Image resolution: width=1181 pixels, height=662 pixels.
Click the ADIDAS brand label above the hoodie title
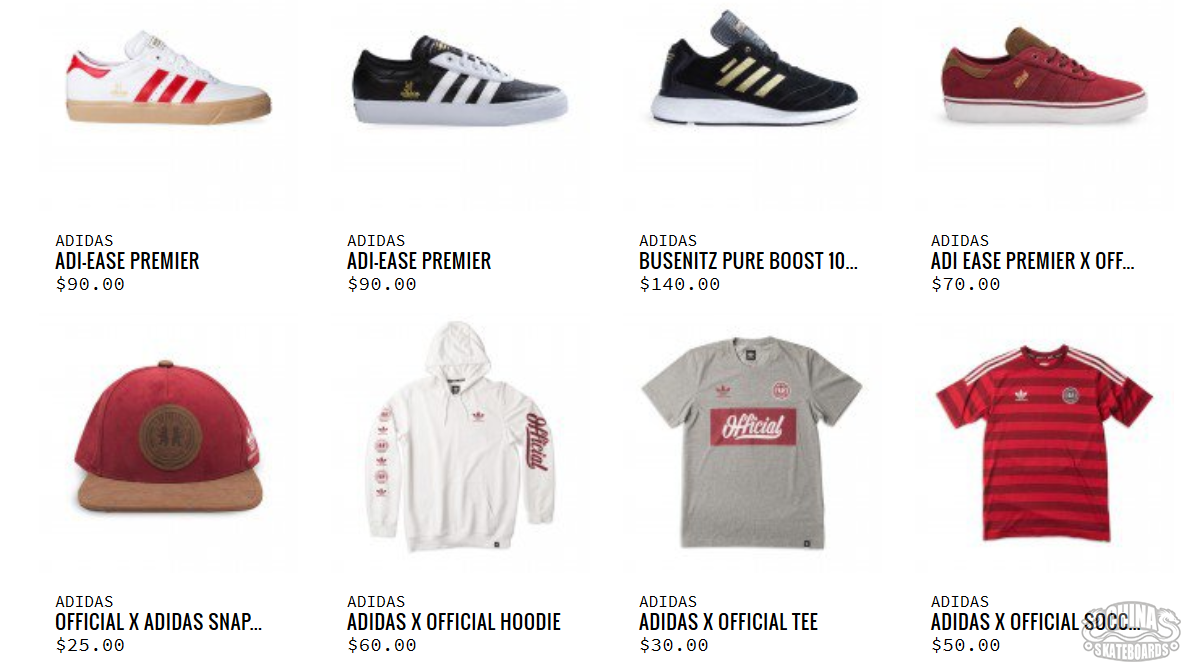tap(376, 602)
